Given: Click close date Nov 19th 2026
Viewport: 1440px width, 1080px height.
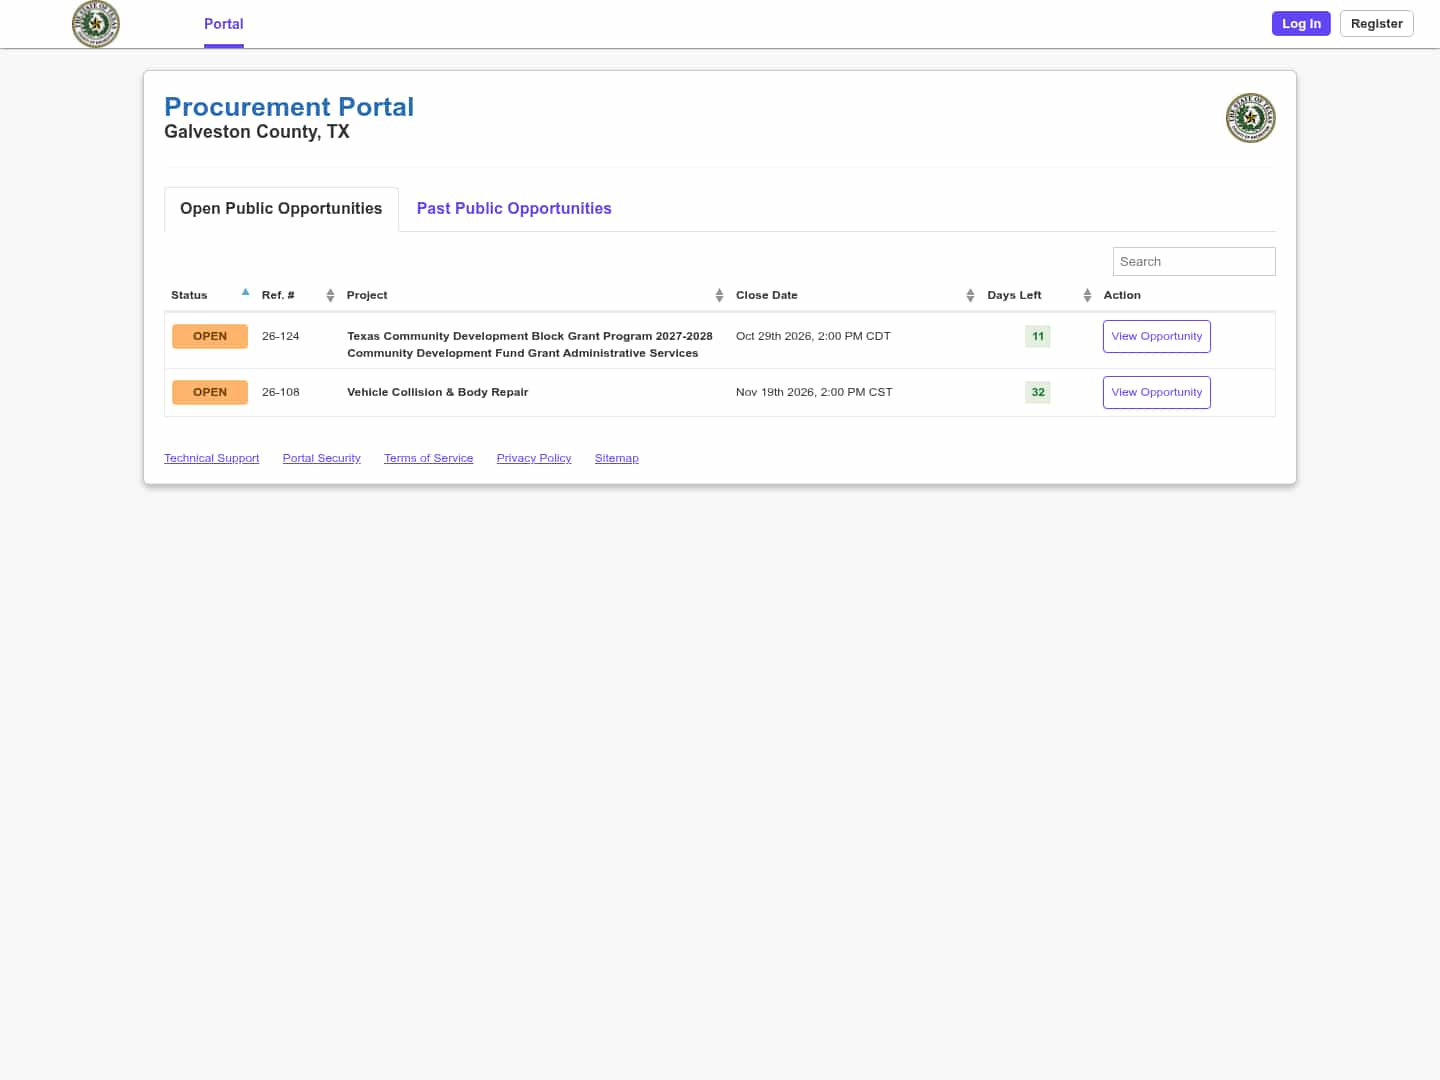Looking at the screenshot, I should (x=814, y=393).
